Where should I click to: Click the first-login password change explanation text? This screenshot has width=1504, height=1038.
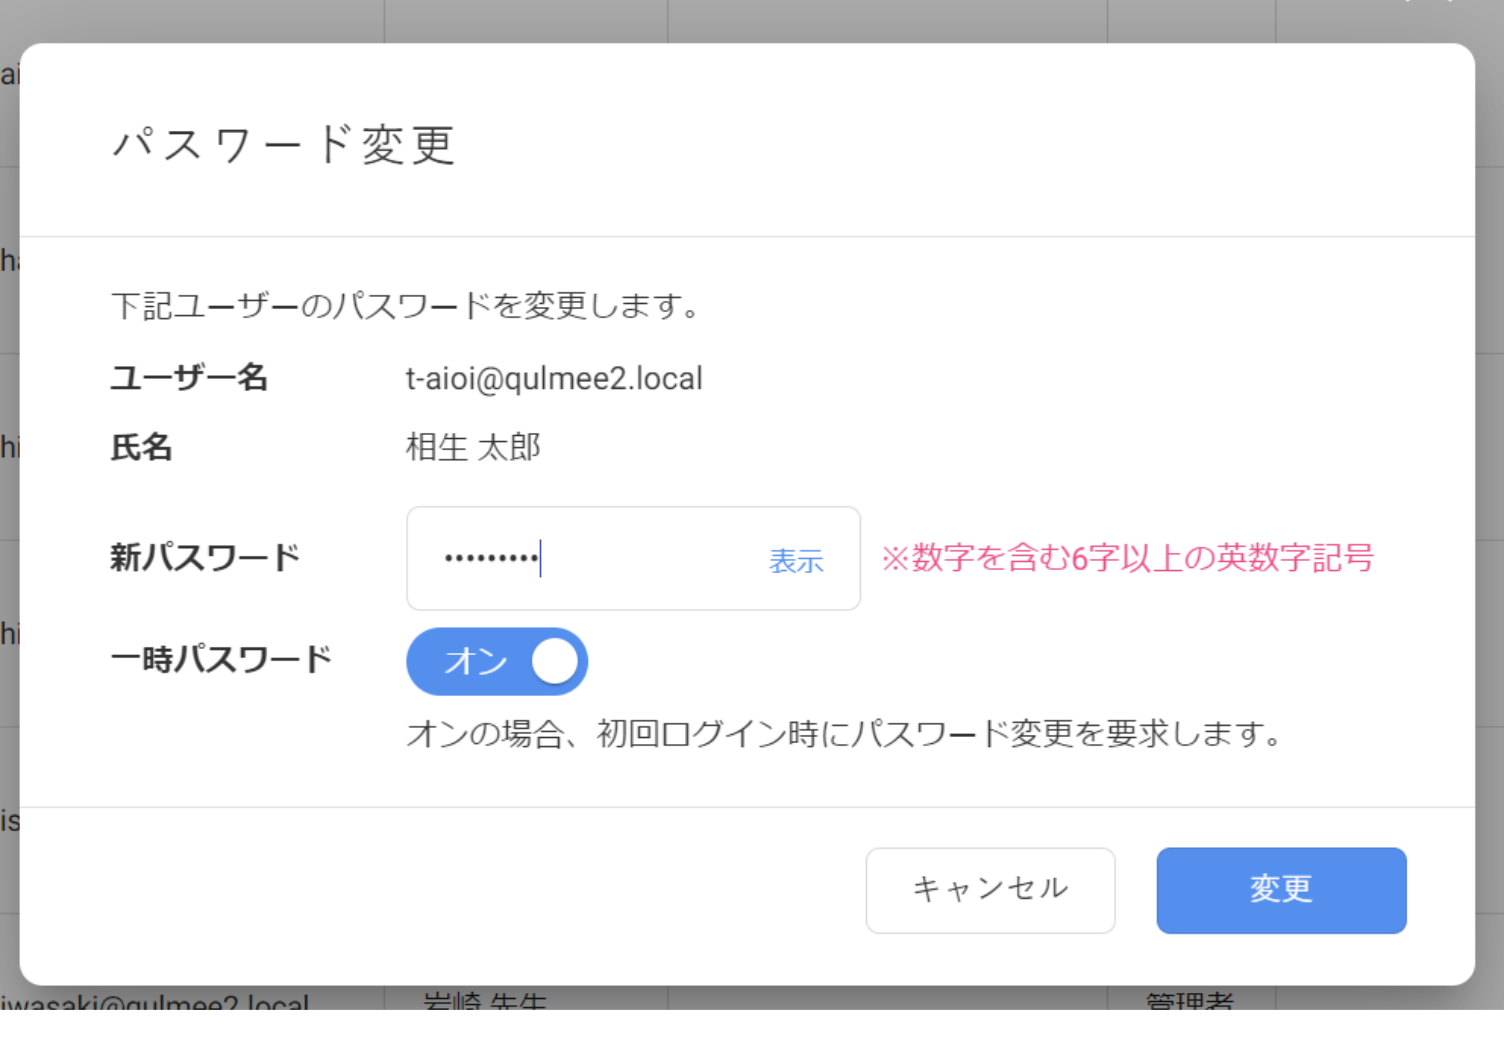tap(845, 734)
